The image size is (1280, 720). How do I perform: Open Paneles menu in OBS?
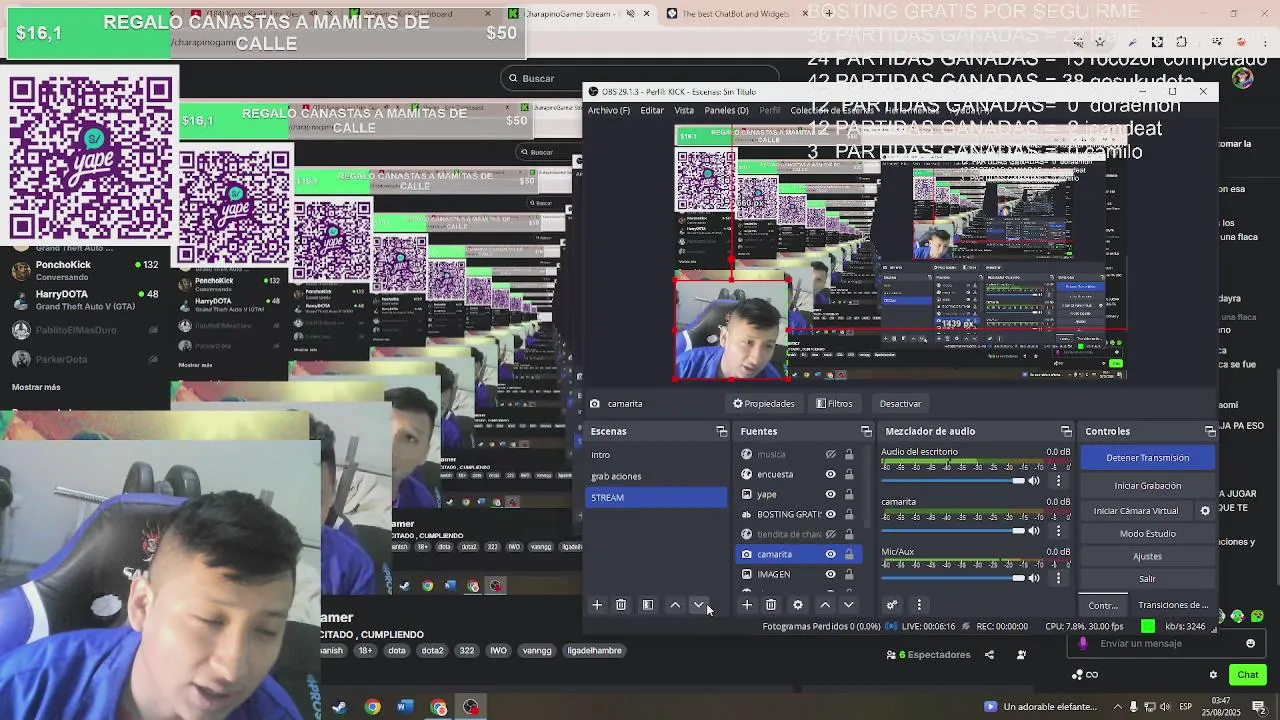point(727,110)
